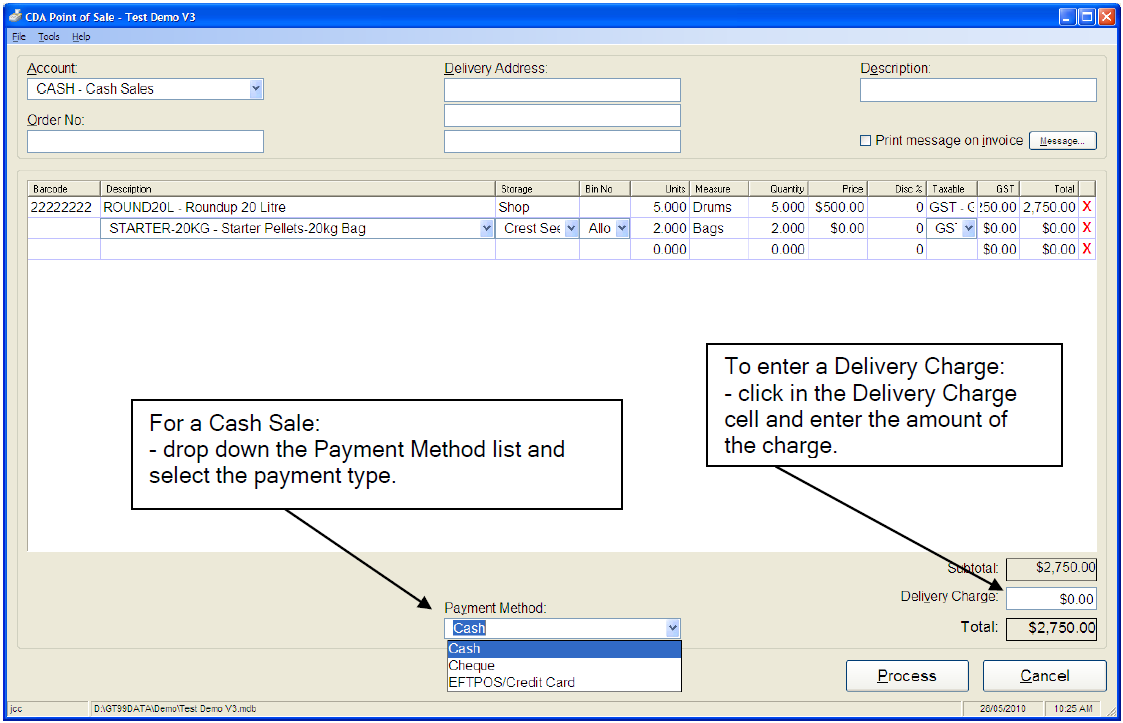Expand the Storage dropdown for Starter Pellets
Screen dimensions: 1123x723
[572, 228]
